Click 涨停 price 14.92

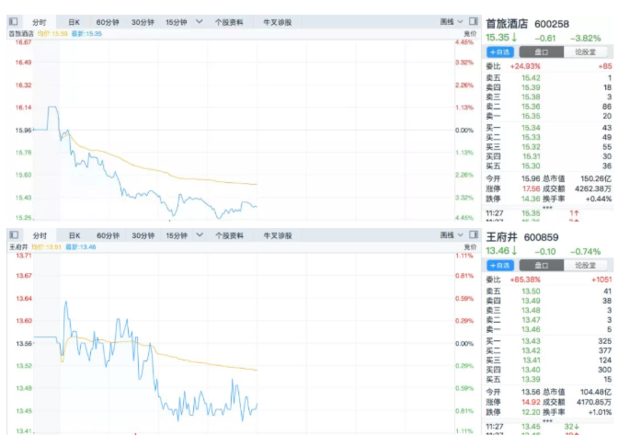coord(531,402)
